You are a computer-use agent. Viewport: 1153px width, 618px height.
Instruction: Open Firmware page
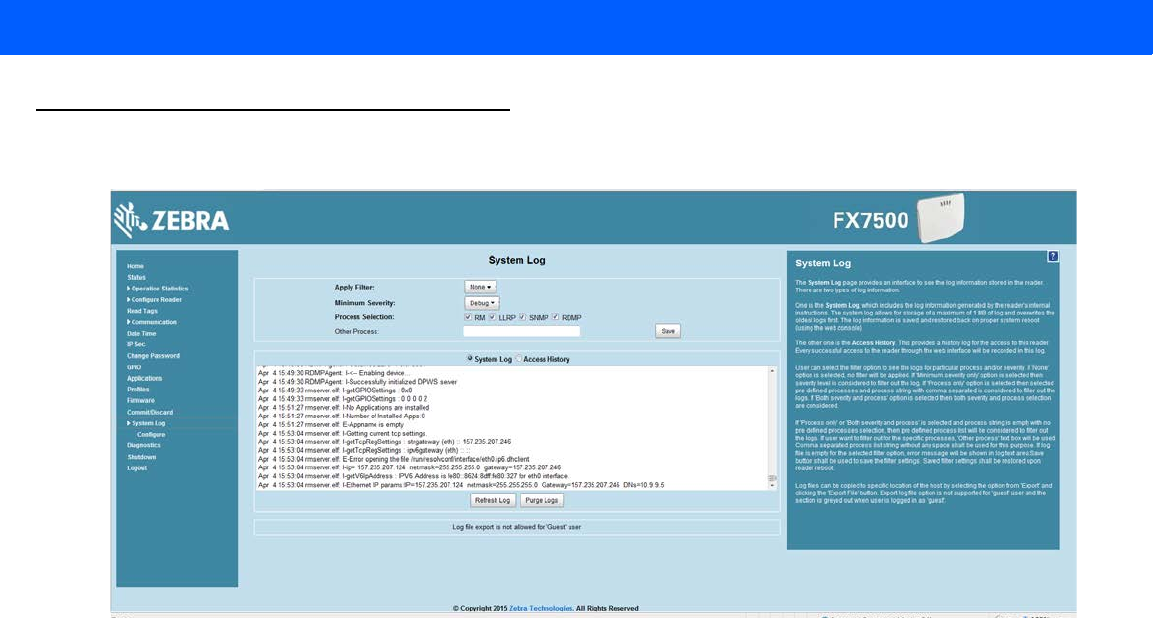pyautogui.click(x=140, y=400)
